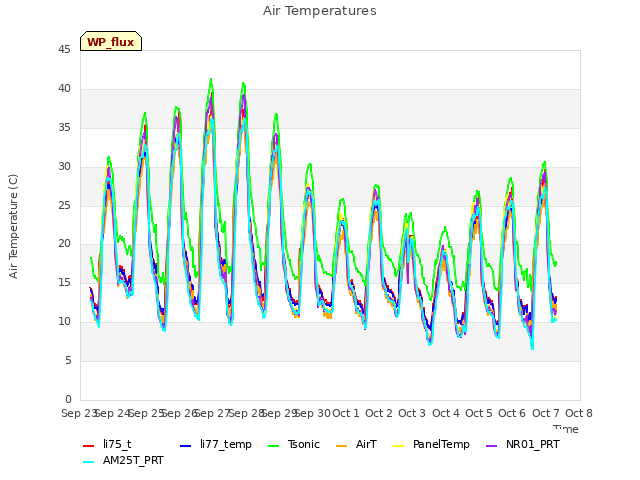
Task: Click the Air Temperature (C) axis label
Action: point(13,227)
